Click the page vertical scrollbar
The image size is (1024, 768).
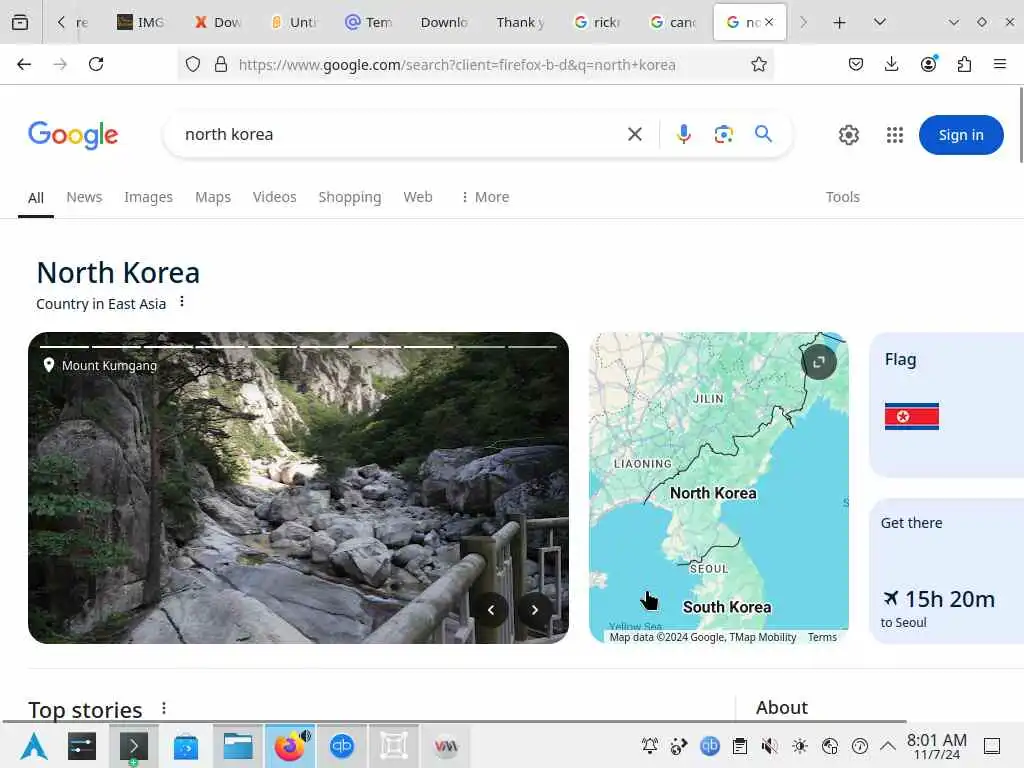pyautogui.click(x=1021, y=124)
